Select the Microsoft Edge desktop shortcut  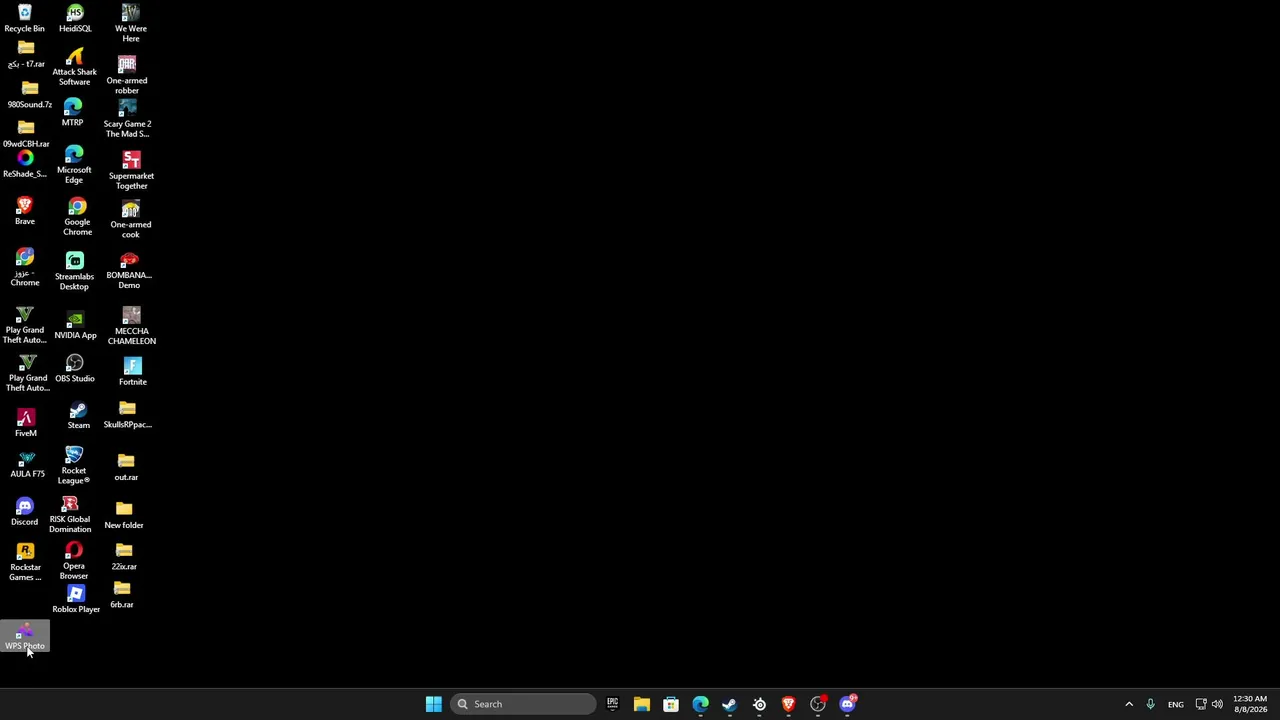coord(74,164)
